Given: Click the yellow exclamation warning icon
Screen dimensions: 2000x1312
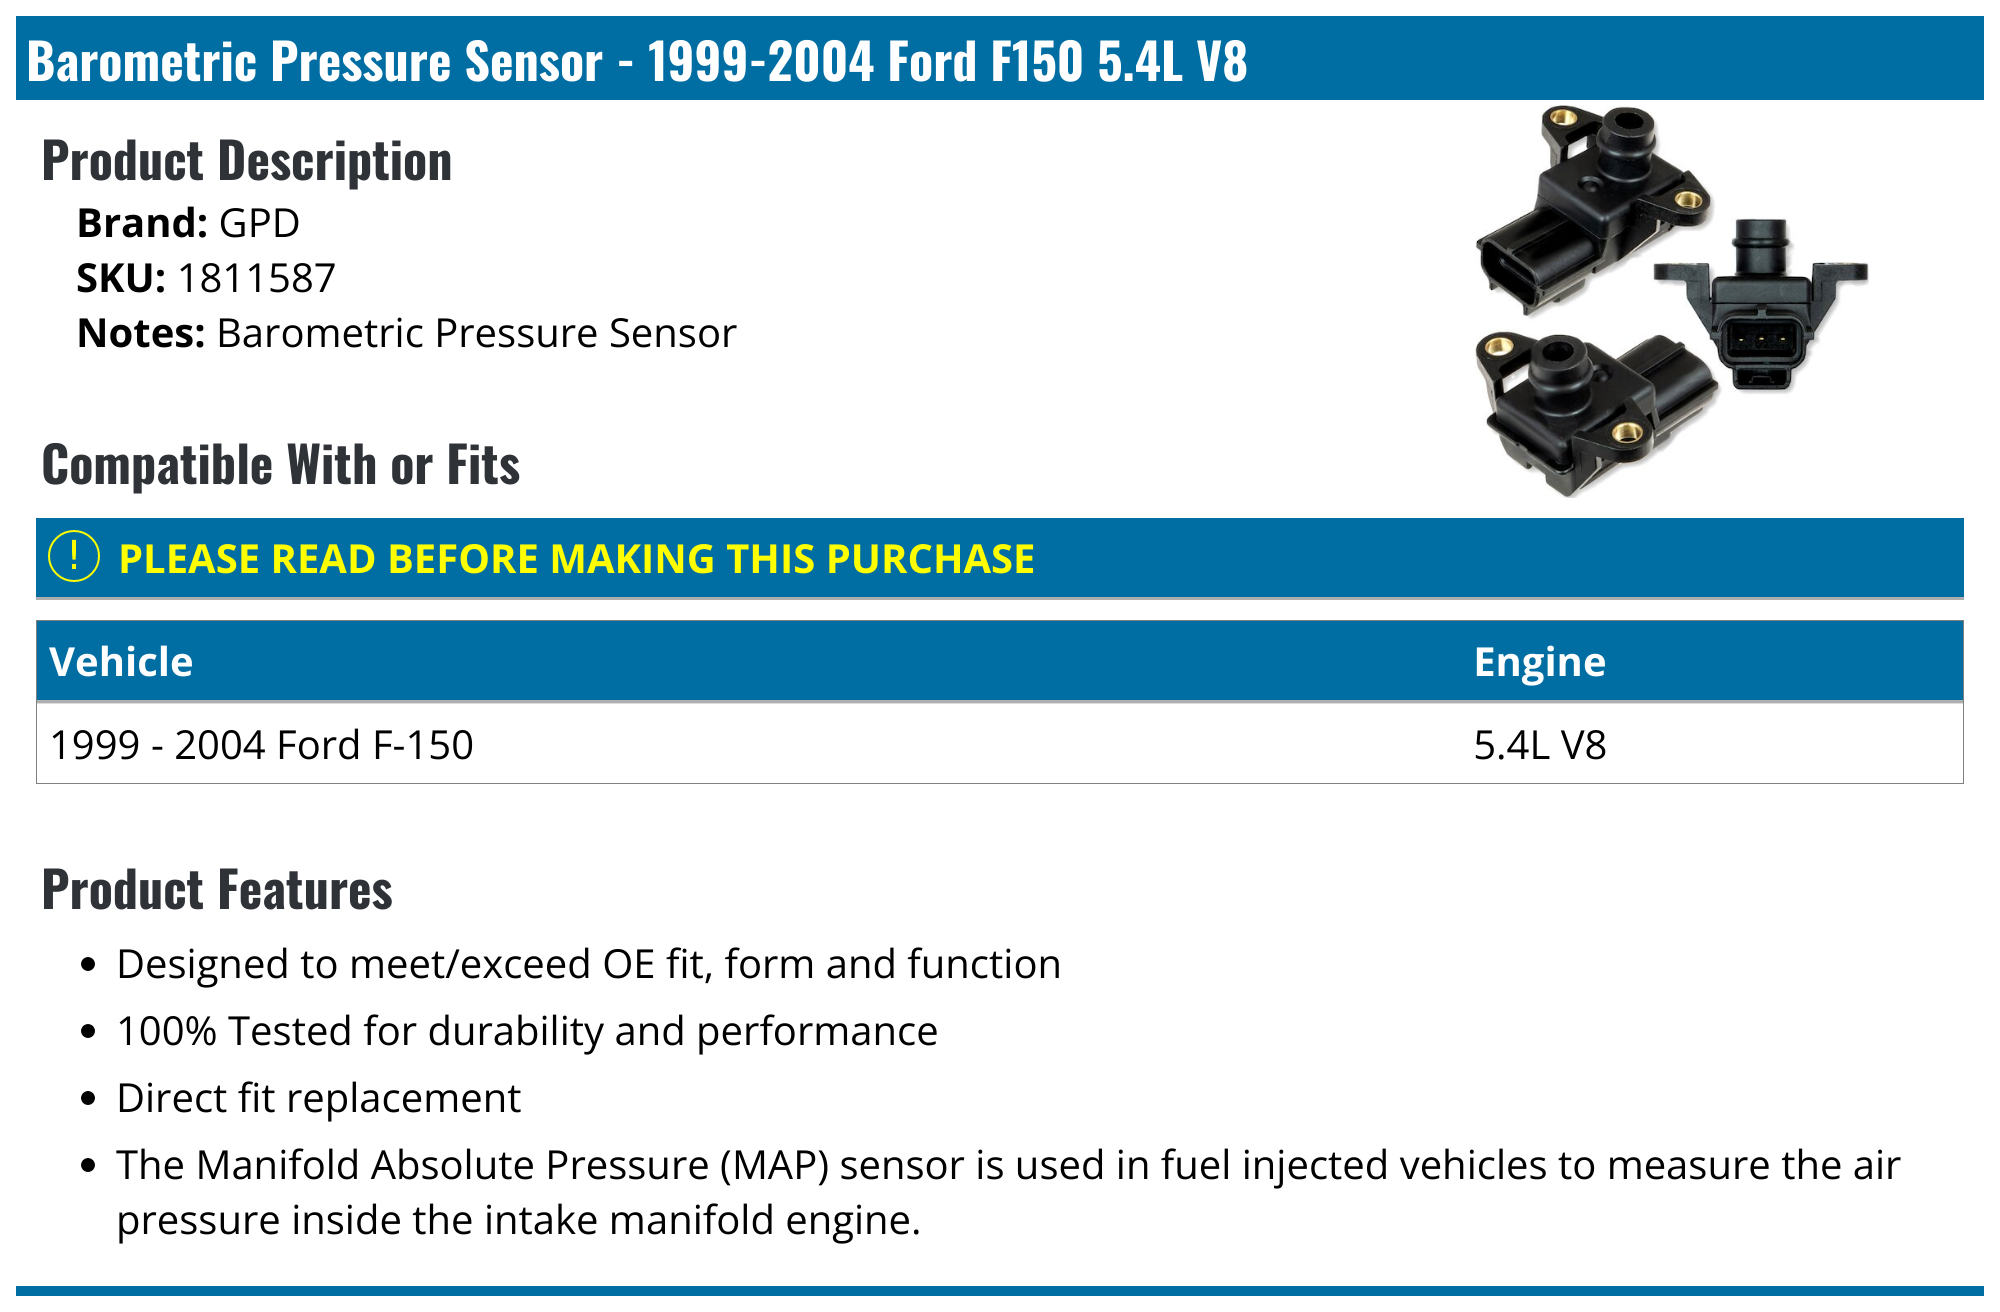Looking at the screenshot, I should pos(74,557).
